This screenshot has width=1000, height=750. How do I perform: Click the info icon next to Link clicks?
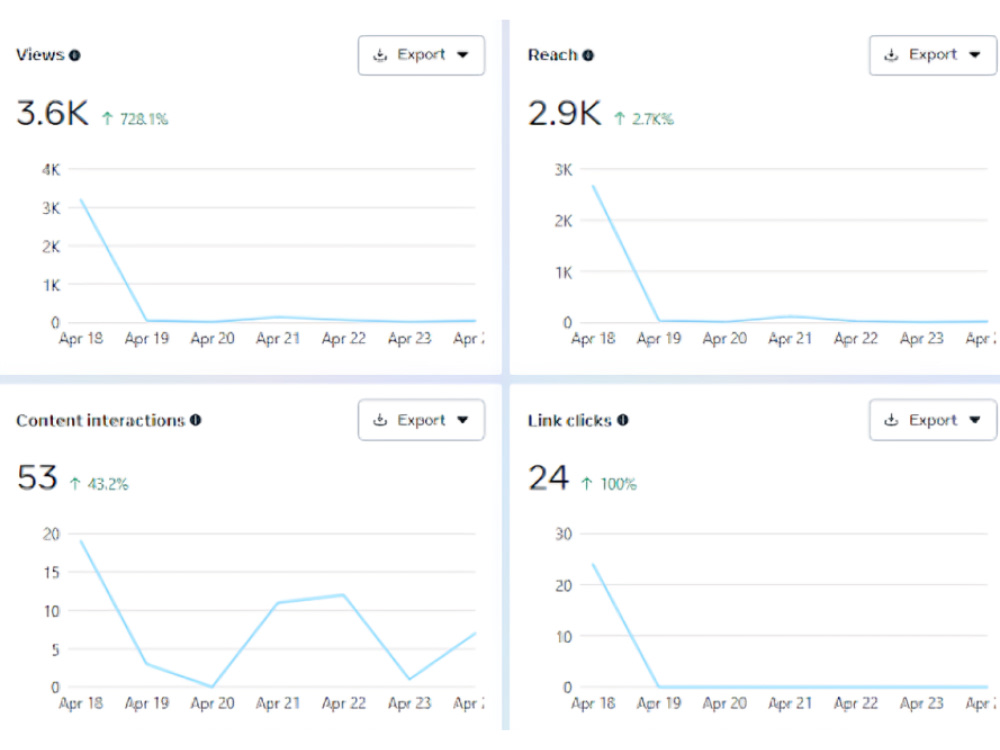point(623,420)
